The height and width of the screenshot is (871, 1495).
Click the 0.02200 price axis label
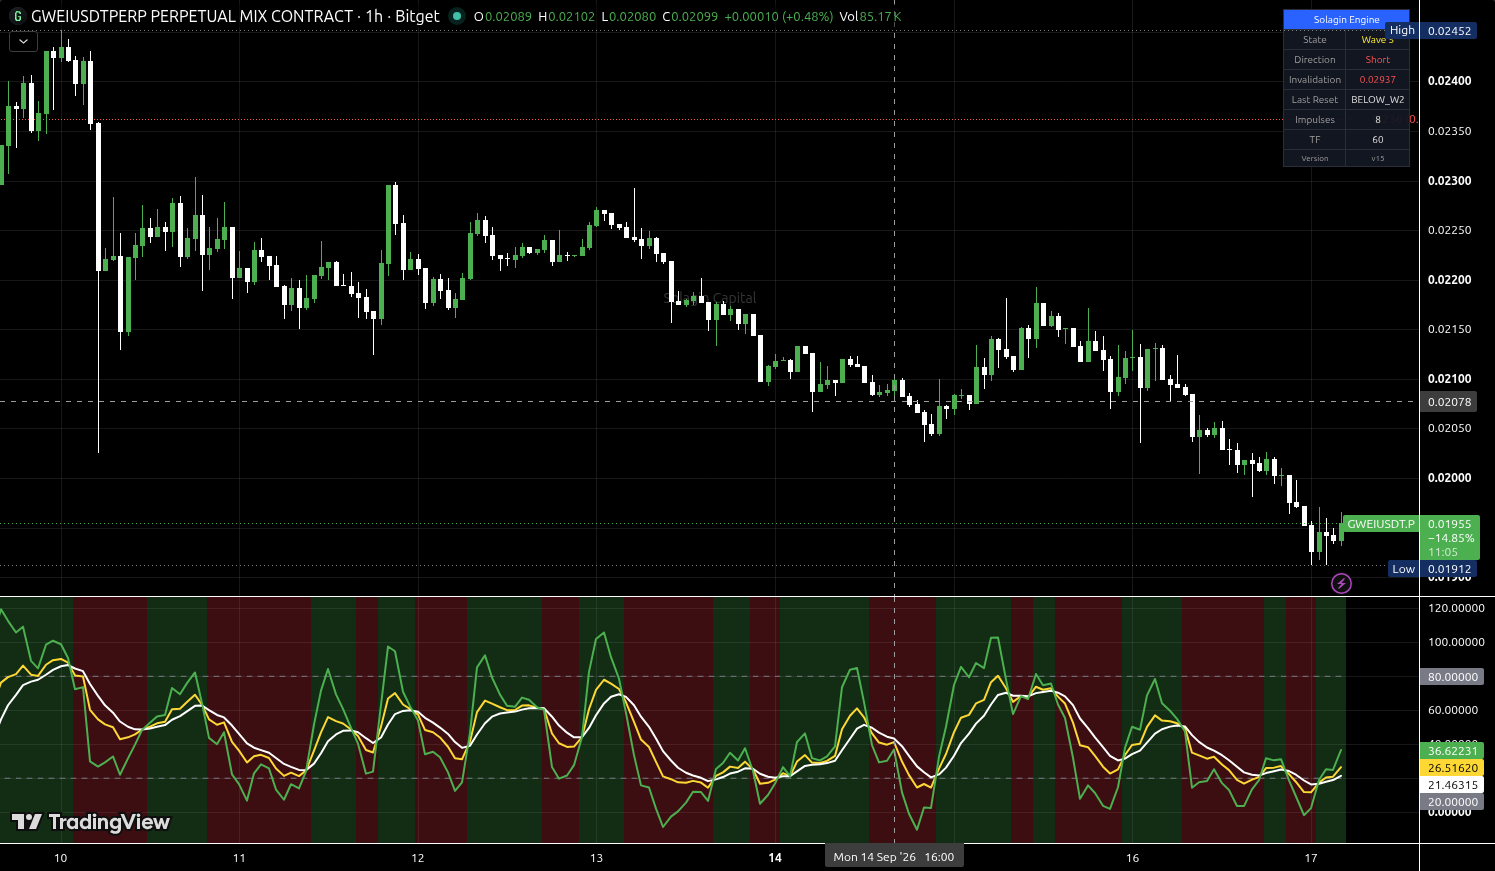(x=1449, y=280)
